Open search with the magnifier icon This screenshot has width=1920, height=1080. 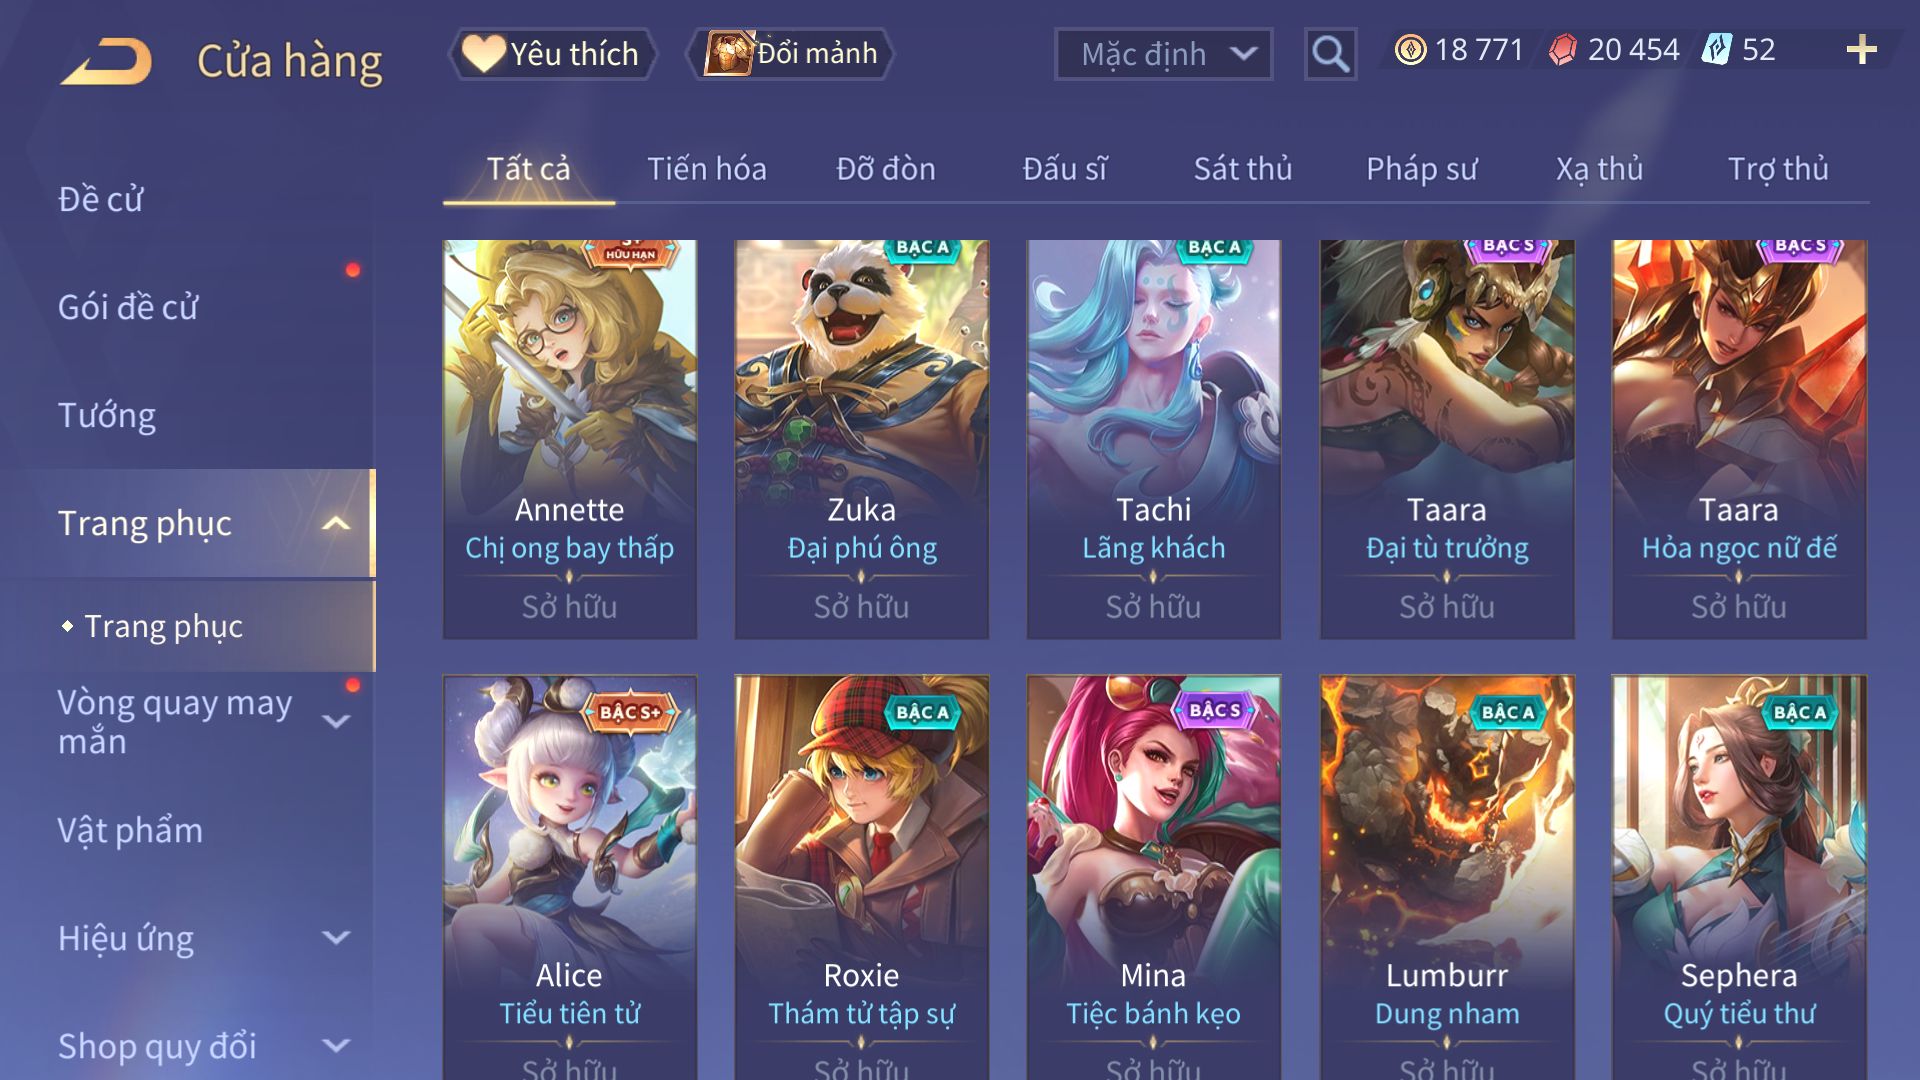coord(1330,54)
